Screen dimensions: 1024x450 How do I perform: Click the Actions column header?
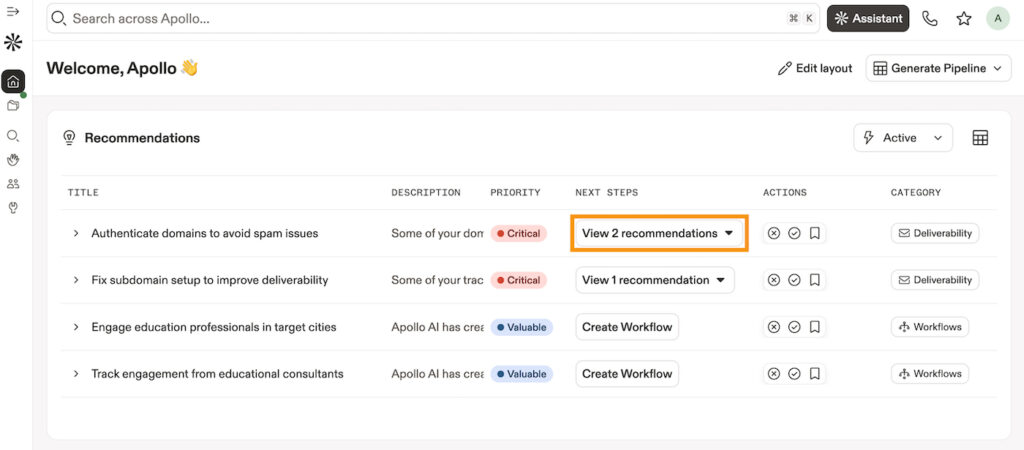pos(784,193)
